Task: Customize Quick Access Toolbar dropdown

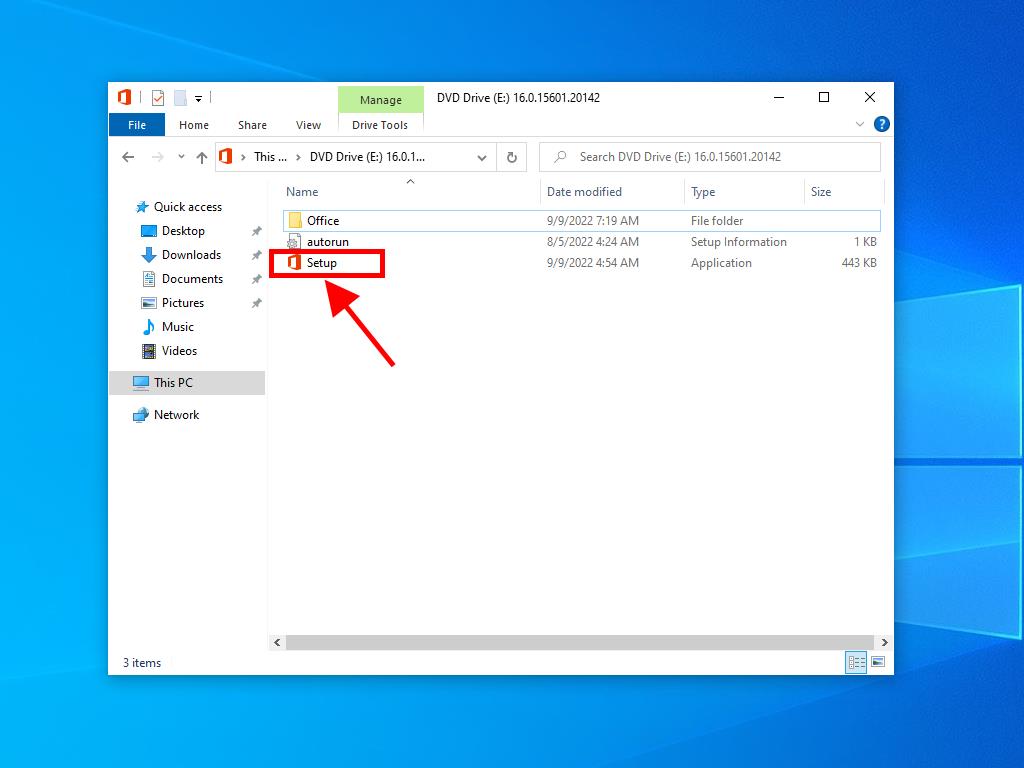Action: (199, 98)
